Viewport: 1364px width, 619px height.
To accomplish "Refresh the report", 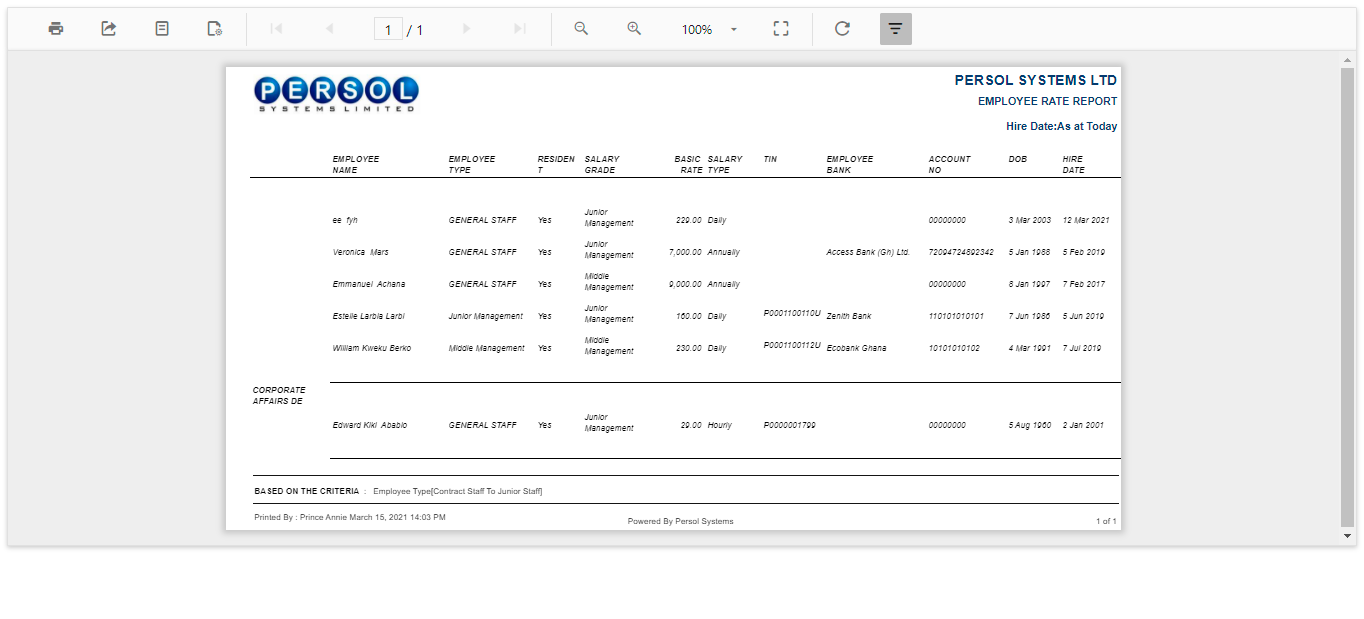I will (842, 29).
